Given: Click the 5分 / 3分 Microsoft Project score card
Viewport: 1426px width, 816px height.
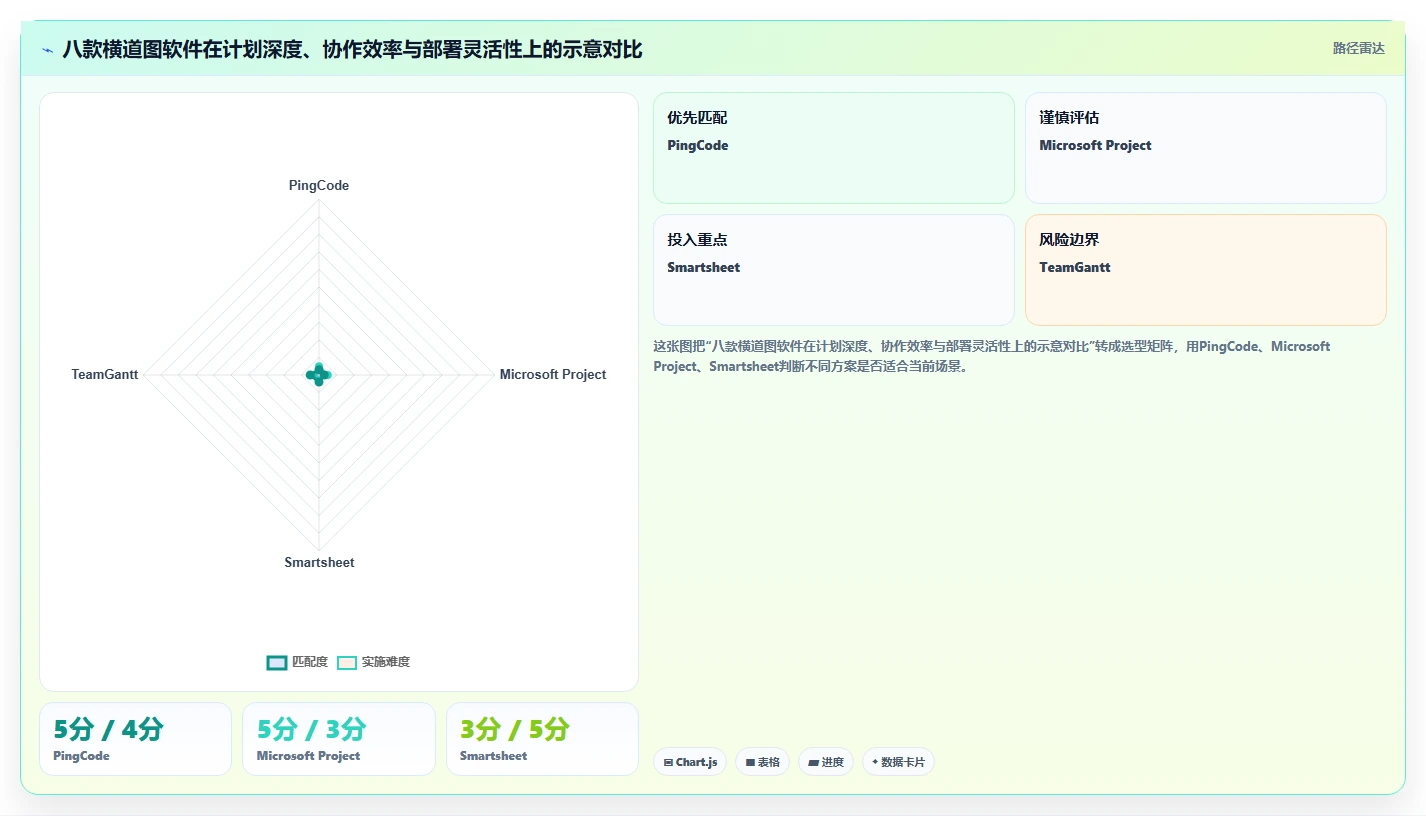Looking at the screenshot, I should click(x=339, y=739).
